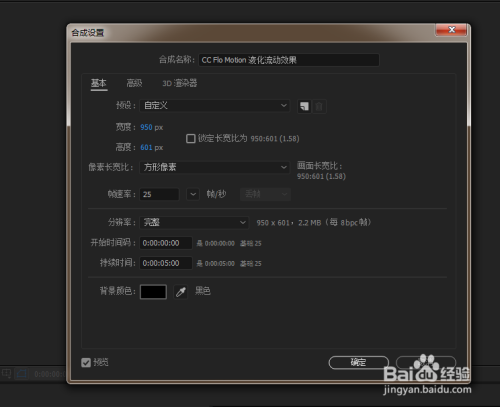The image size is (500, 407).
Task: Click the frame rate 25 field
Action: (159, 194)
